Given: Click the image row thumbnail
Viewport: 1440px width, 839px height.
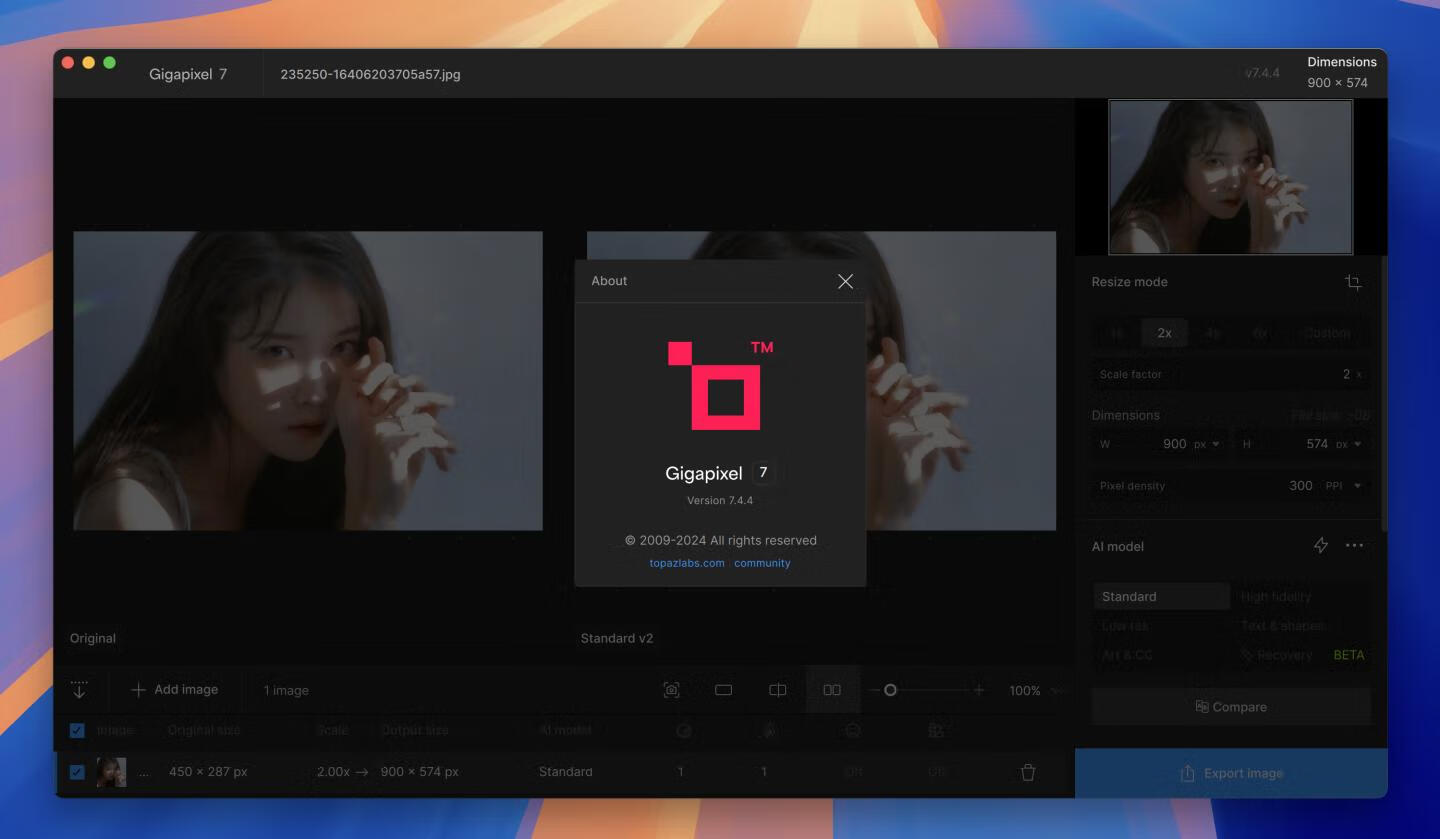Looking at the screenshot, I should pos(111,772).
